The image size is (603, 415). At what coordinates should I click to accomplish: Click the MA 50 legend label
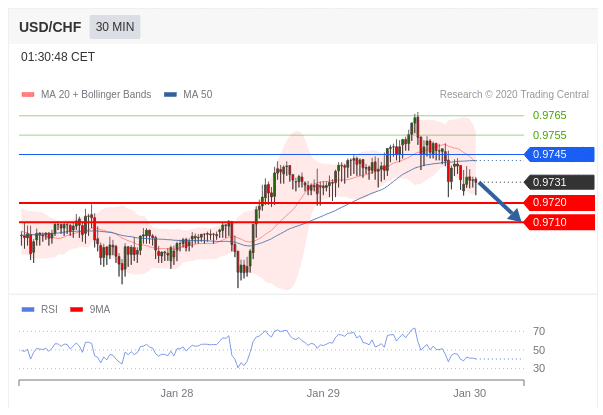coord(198,95)
